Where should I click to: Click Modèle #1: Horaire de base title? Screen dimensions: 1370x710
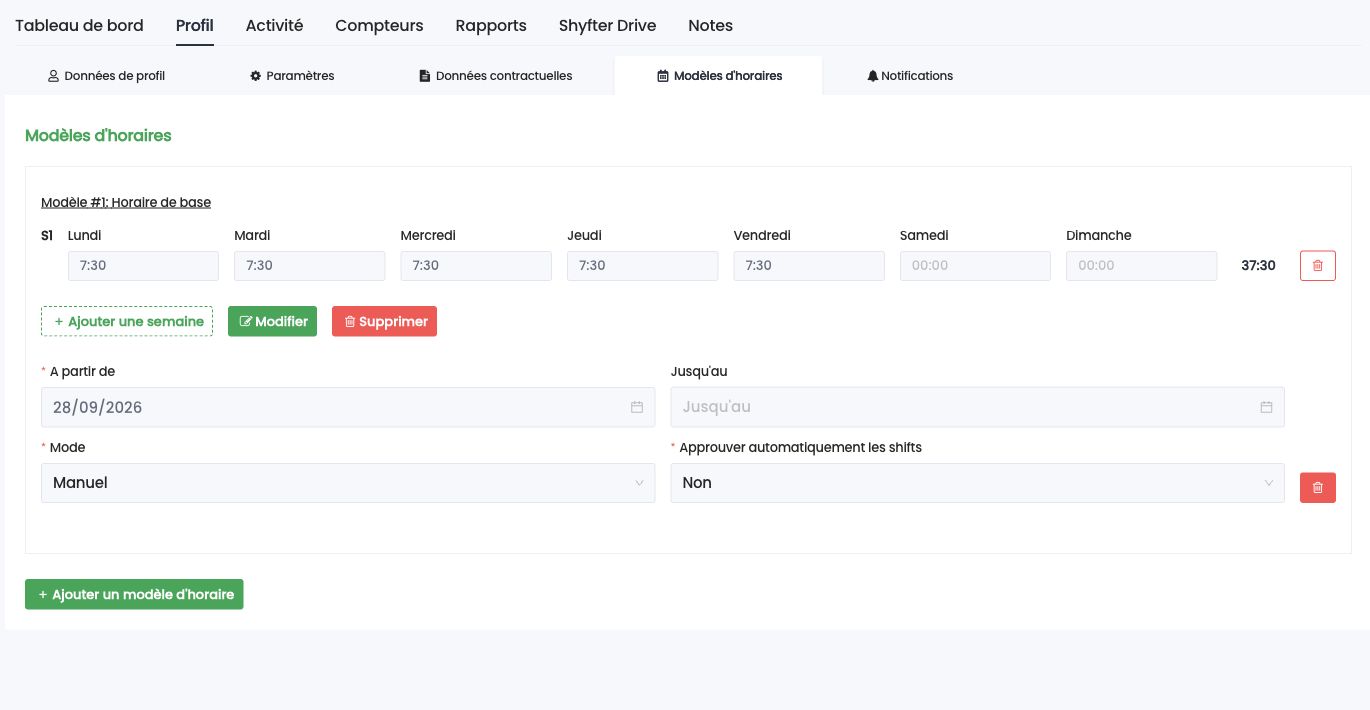tap(126, 202)
